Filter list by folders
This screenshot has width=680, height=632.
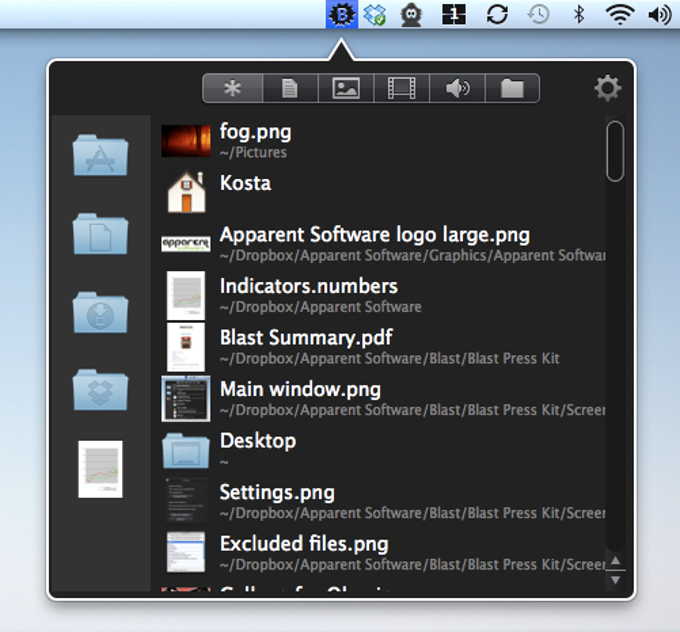[x=512, y=89]
